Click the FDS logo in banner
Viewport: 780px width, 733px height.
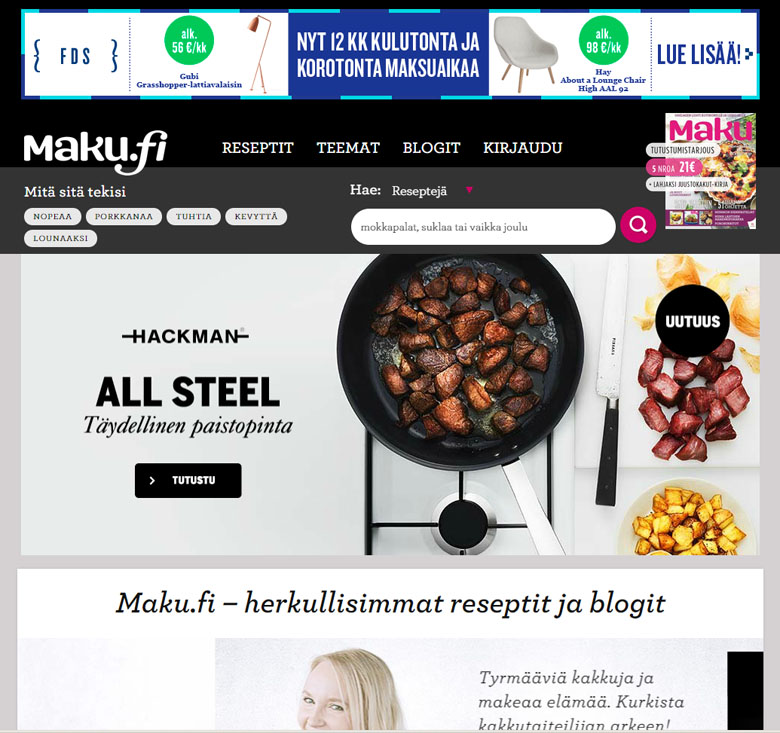click(x=76, y=56)
